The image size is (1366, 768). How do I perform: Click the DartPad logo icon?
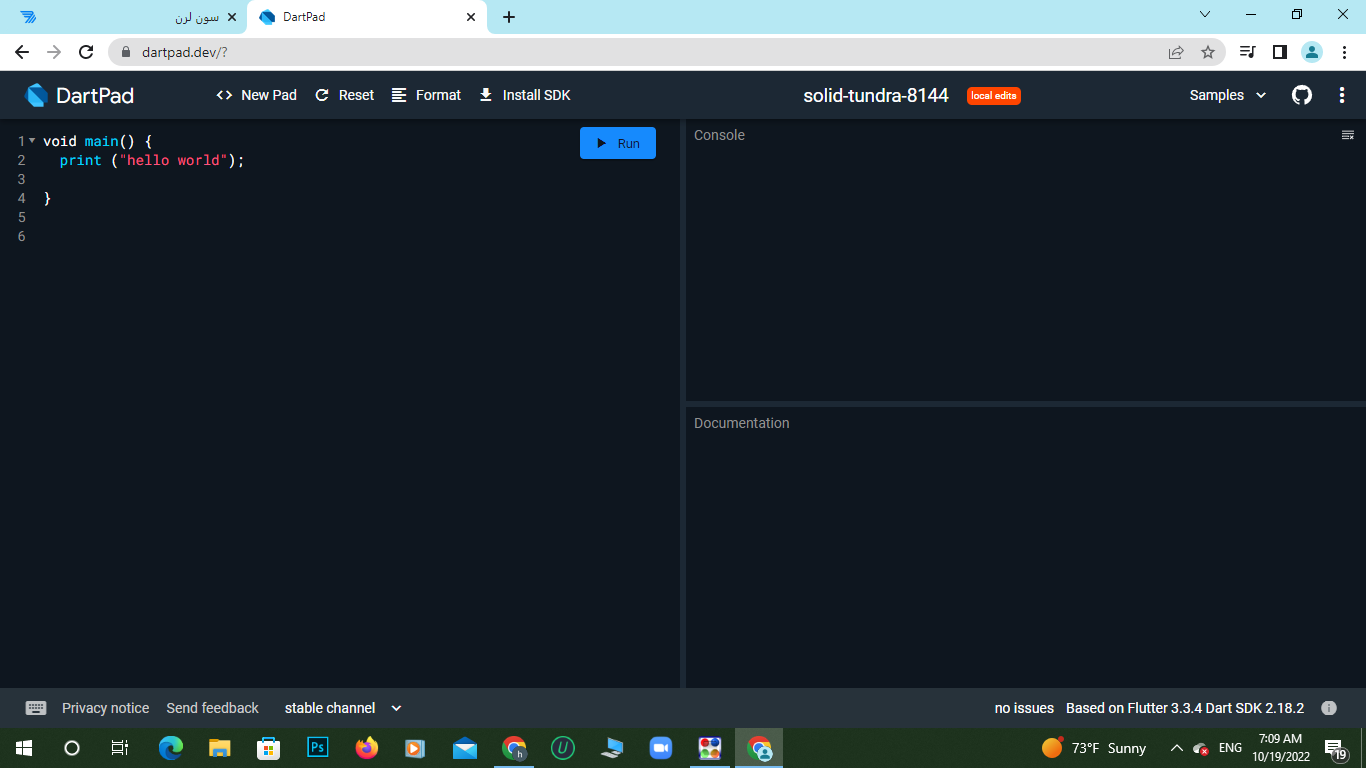point(37,95)
